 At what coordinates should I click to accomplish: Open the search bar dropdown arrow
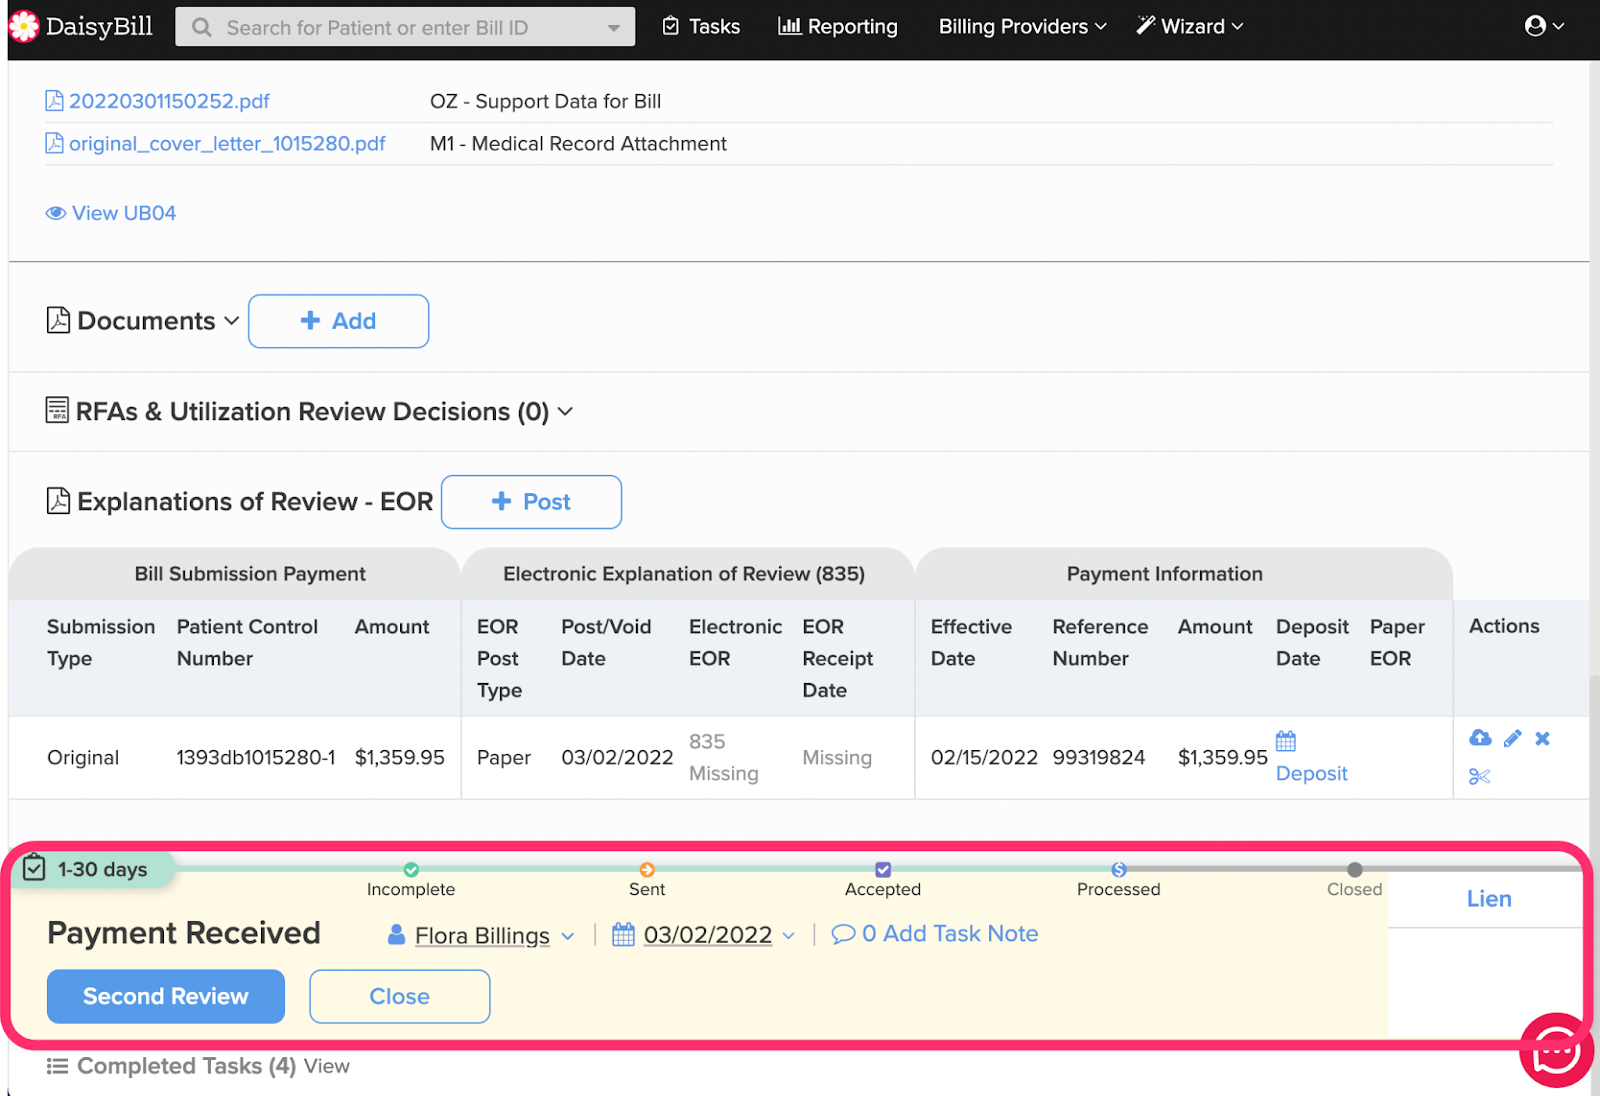coord(614,28)
